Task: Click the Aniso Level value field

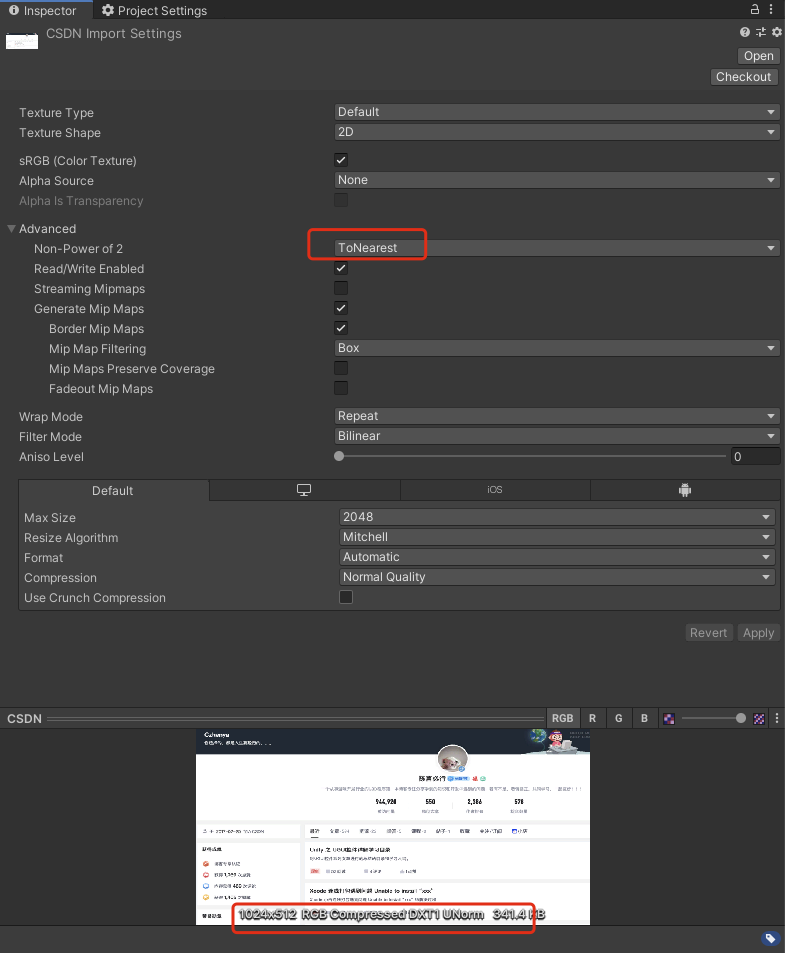Action: pyautogui.click(x=755, y=456)
